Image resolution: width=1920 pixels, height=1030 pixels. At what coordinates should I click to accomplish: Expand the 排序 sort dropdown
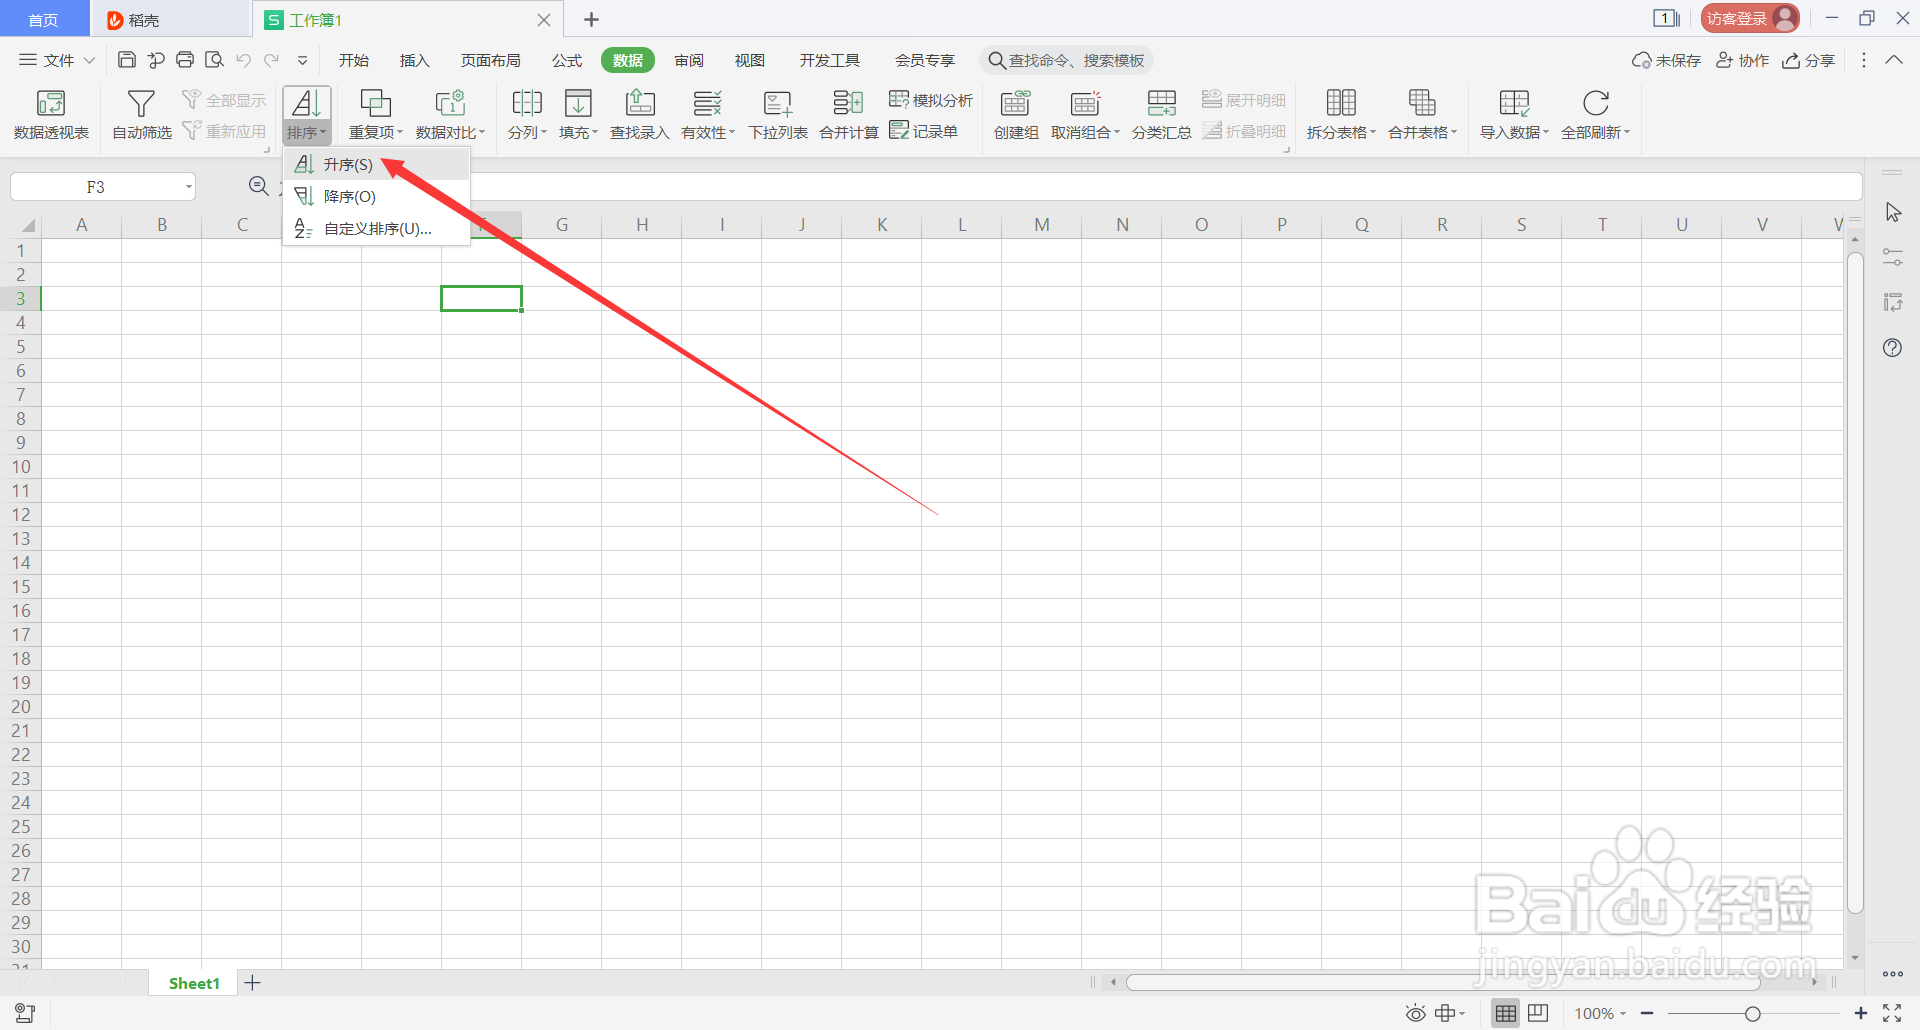pos(306,132)
